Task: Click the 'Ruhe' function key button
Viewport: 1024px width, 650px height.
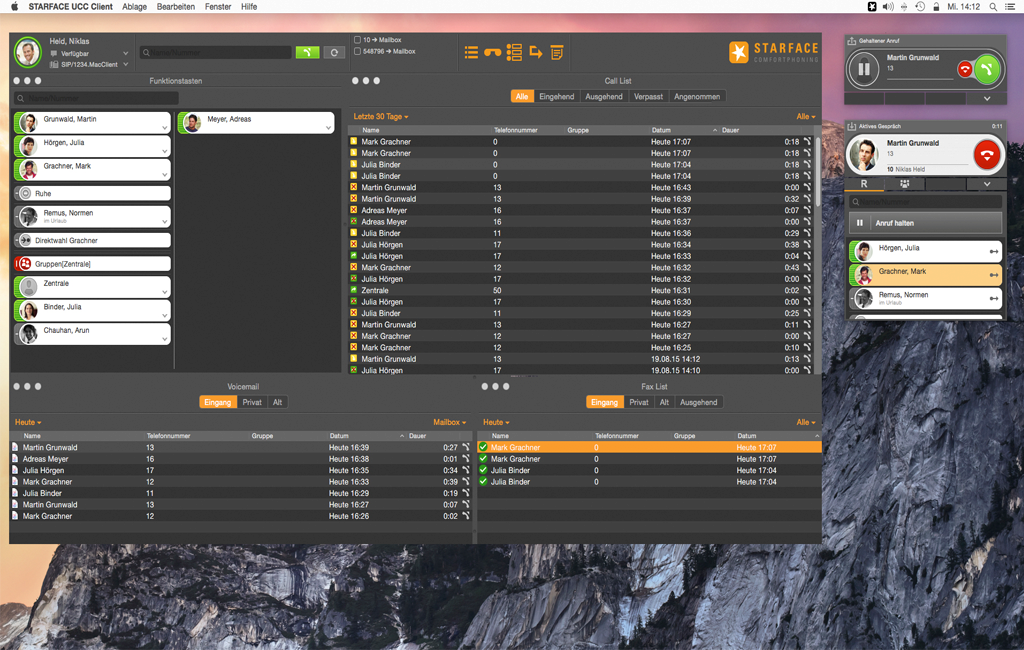Action: pos(92,193)
